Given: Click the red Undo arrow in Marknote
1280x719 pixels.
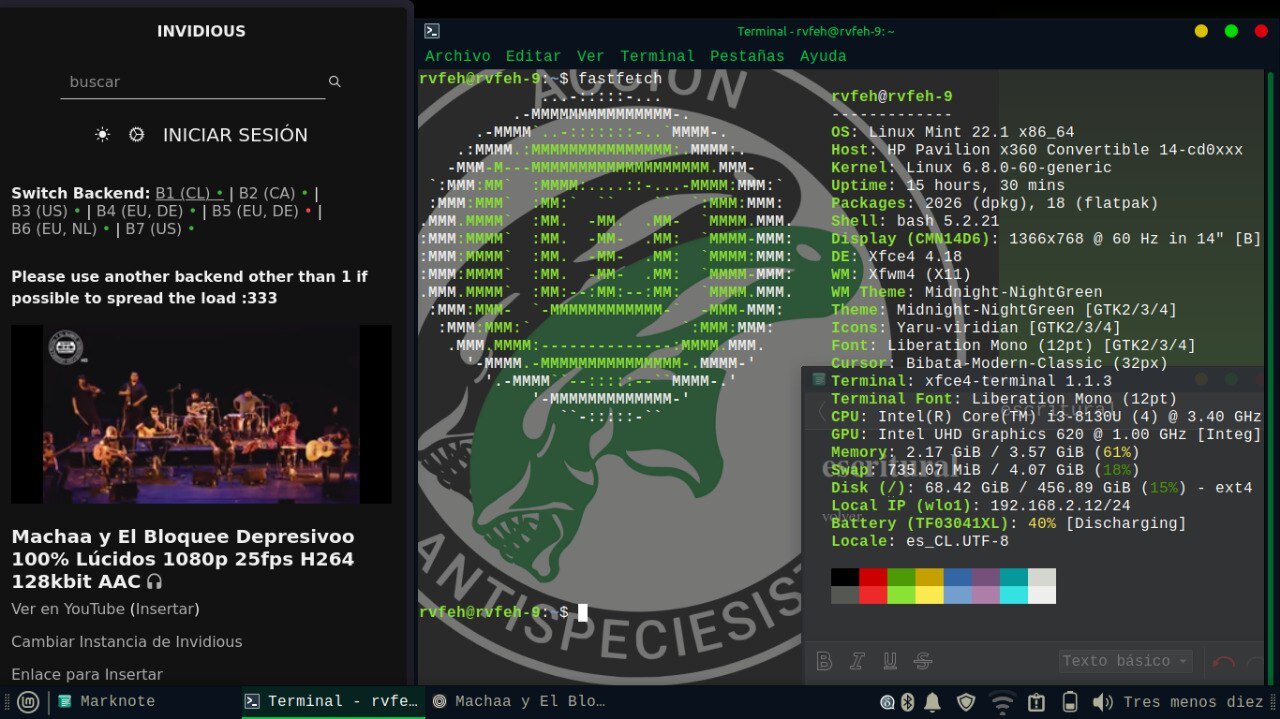Looking at the screenshot, I should tap(1224, 662).
